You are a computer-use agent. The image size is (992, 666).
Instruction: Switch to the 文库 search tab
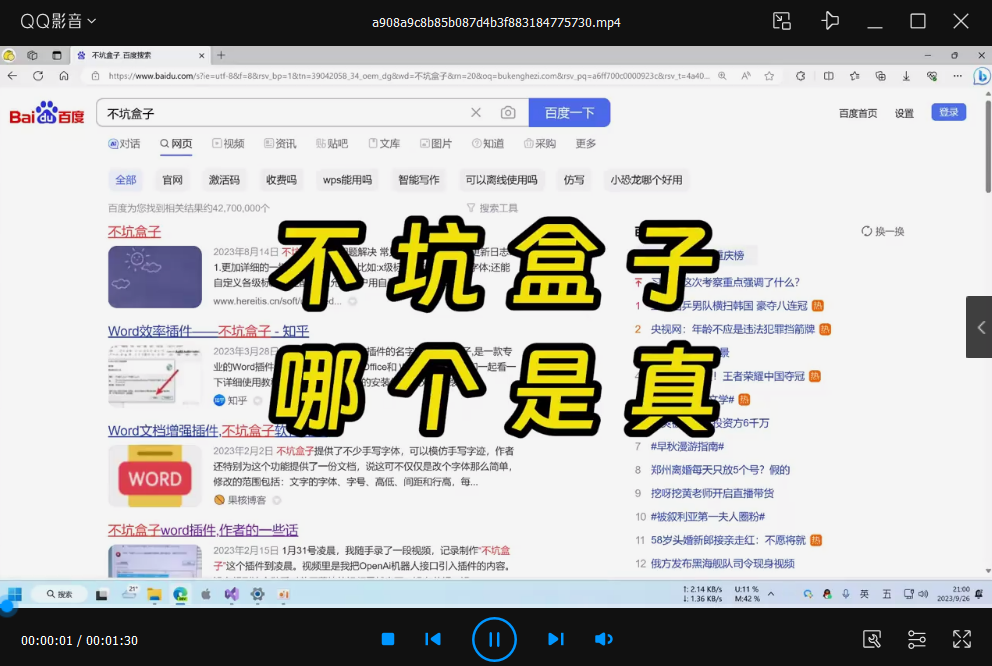click(x=384, y=144)
